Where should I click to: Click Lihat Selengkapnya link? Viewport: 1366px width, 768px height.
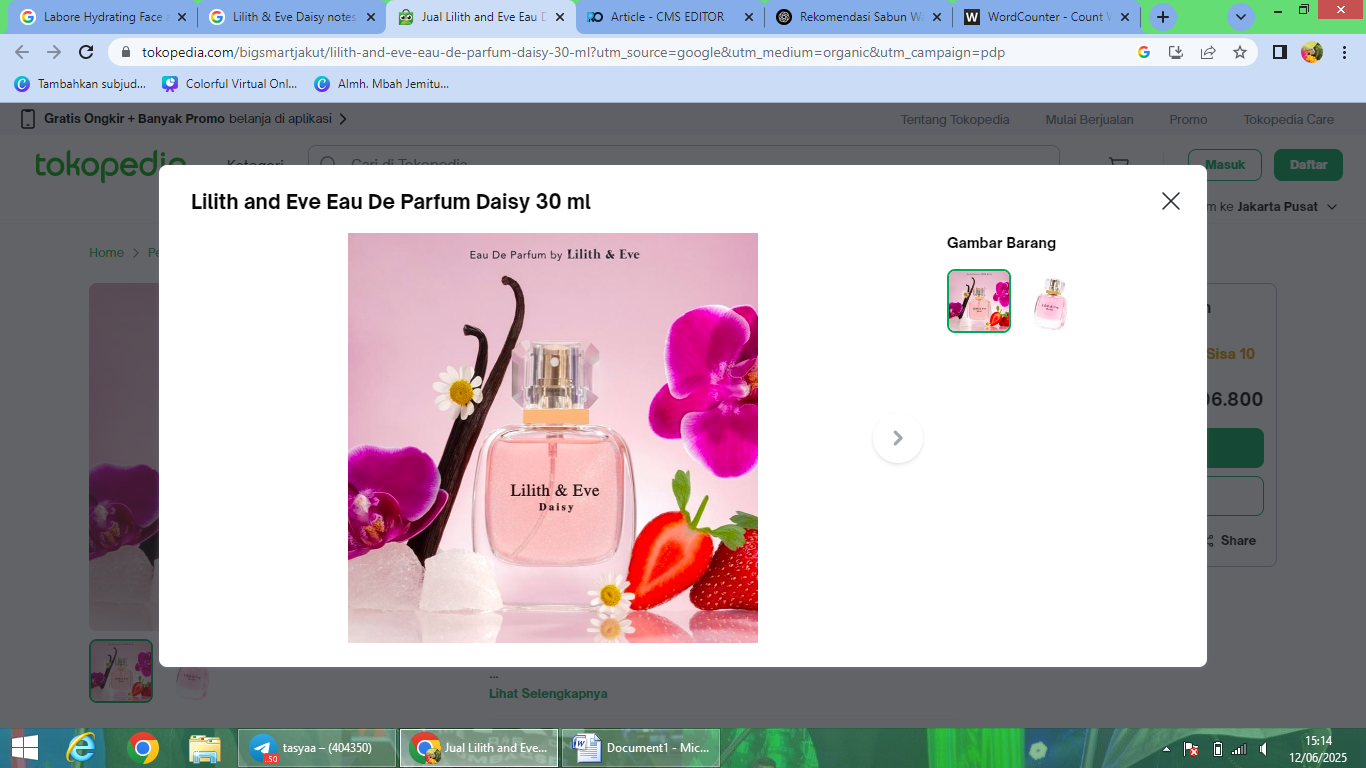[548, 693]
